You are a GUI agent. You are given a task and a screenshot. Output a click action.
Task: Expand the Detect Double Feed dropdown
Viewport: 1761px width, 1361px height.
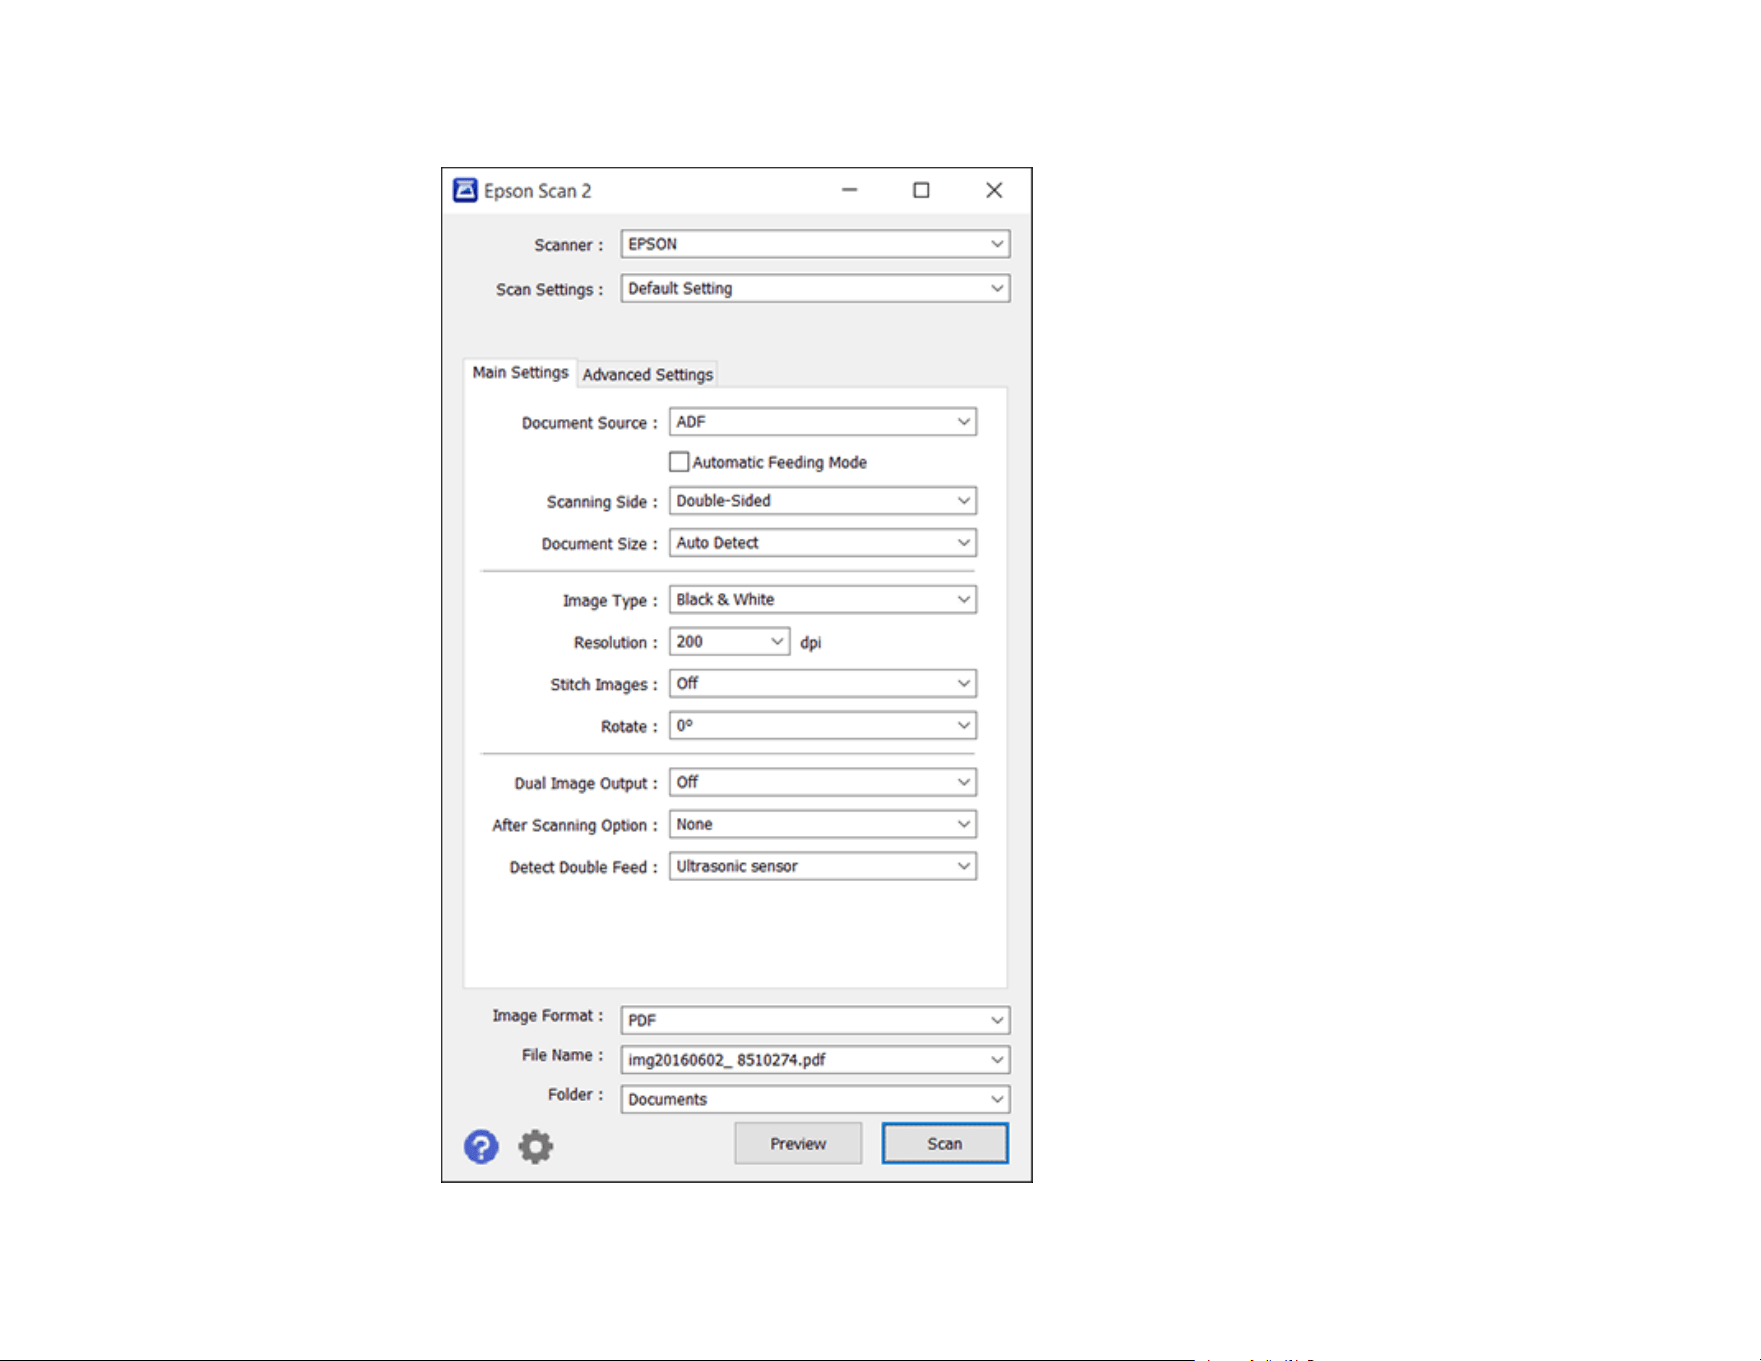click(822, 866)
